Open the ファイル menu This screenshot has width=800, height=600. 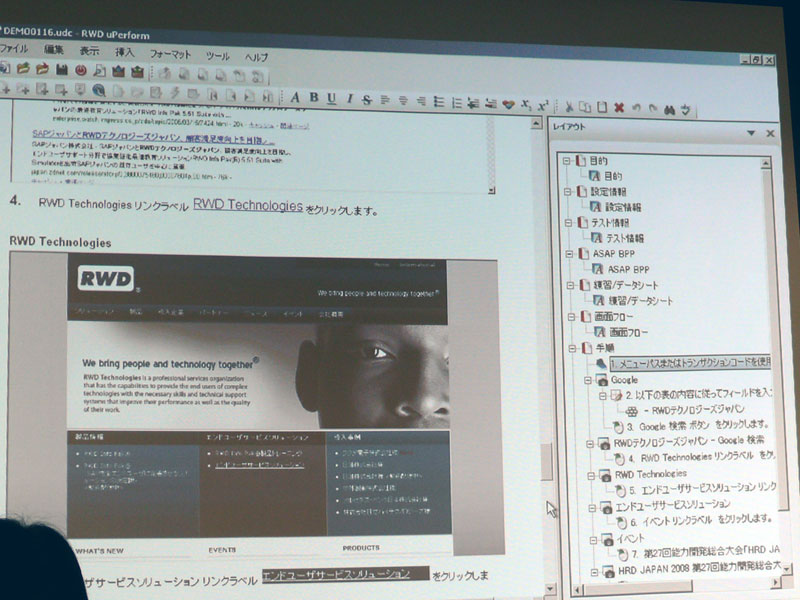14,48
